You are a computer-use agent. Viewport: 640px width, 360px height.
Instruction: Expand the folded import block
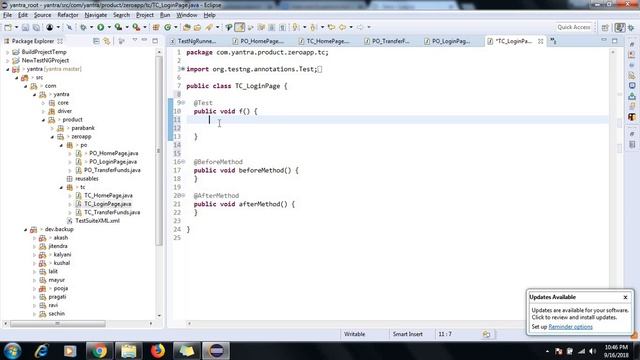[183, 69]
